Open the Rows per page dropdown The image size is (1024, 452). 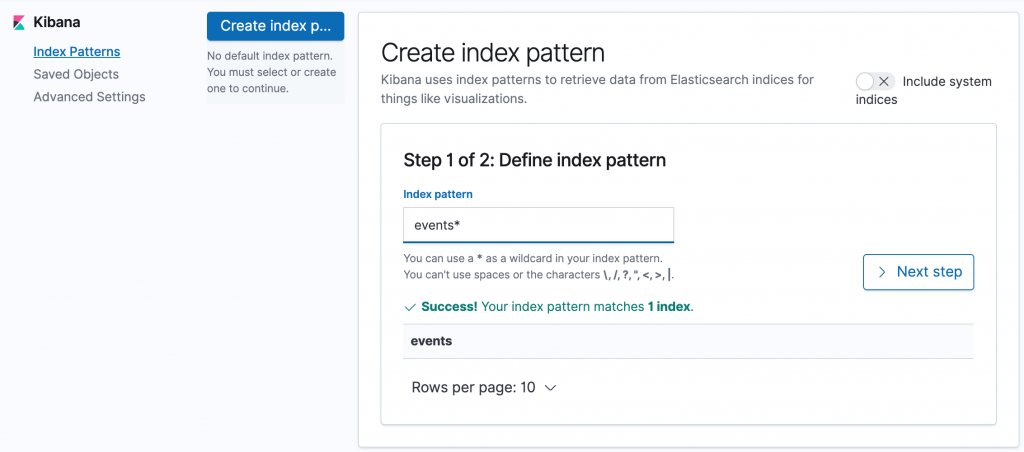[483, 388]
